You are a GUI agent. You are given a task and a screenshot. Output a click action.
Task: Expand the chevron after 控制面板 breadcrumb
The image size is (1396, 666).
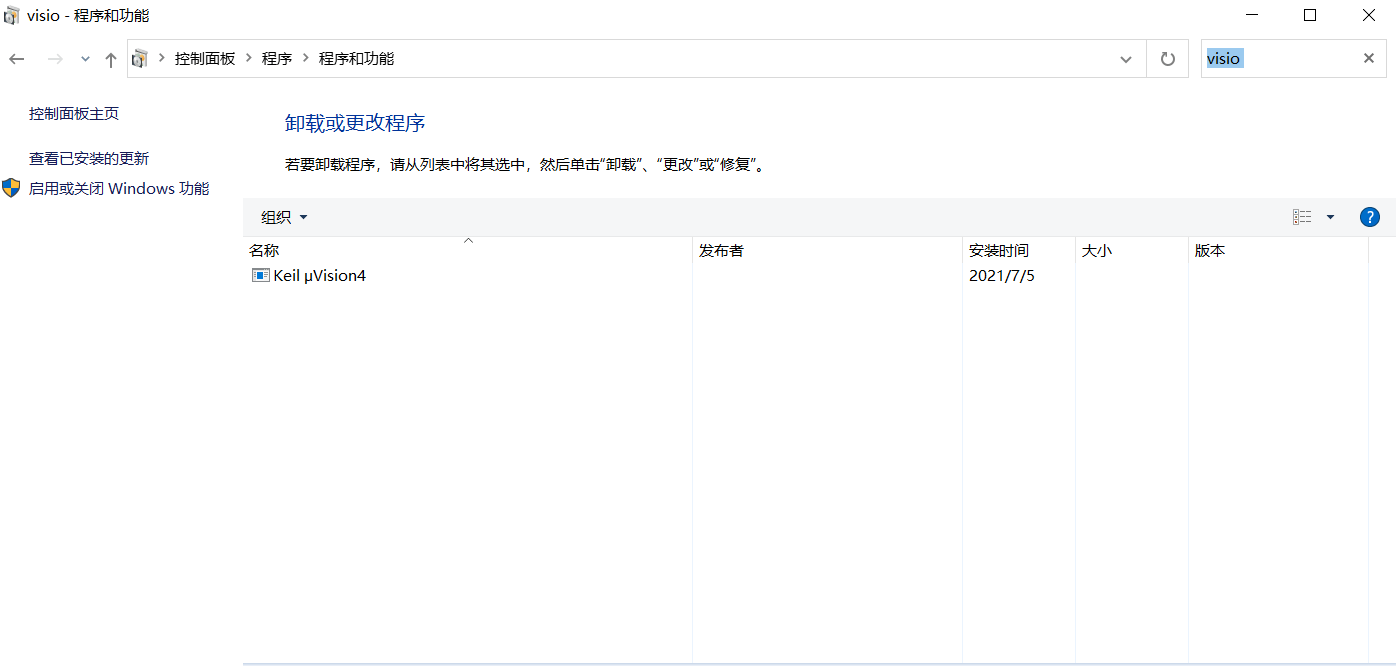click(x=249, y=58)
